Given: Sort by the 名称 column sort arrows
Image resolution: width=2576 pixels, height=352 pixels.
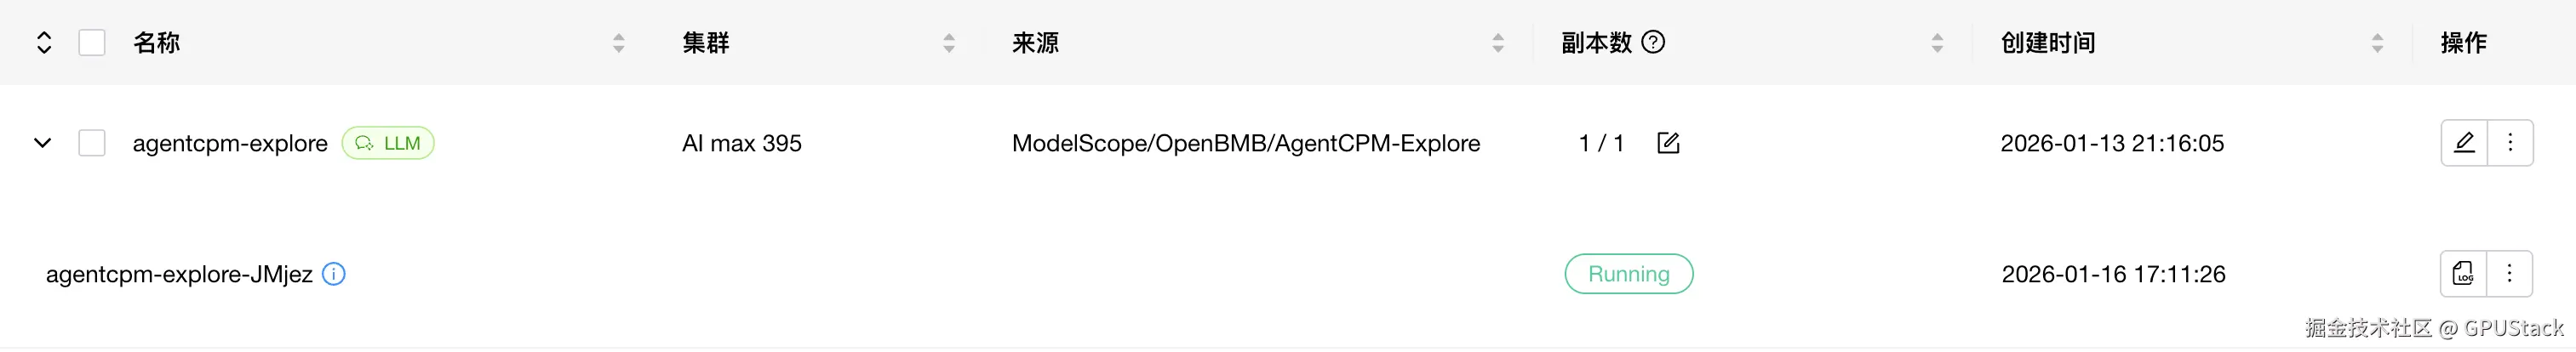Looking at the screenshot, I should coord(619,43).
